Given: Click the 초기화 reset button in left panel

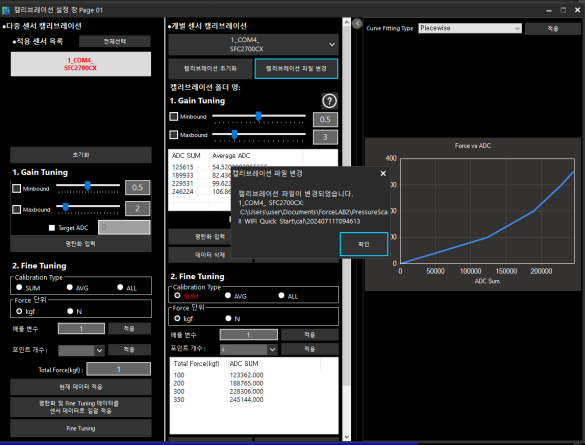Looking at the screenshot, I should pos(81,155).
